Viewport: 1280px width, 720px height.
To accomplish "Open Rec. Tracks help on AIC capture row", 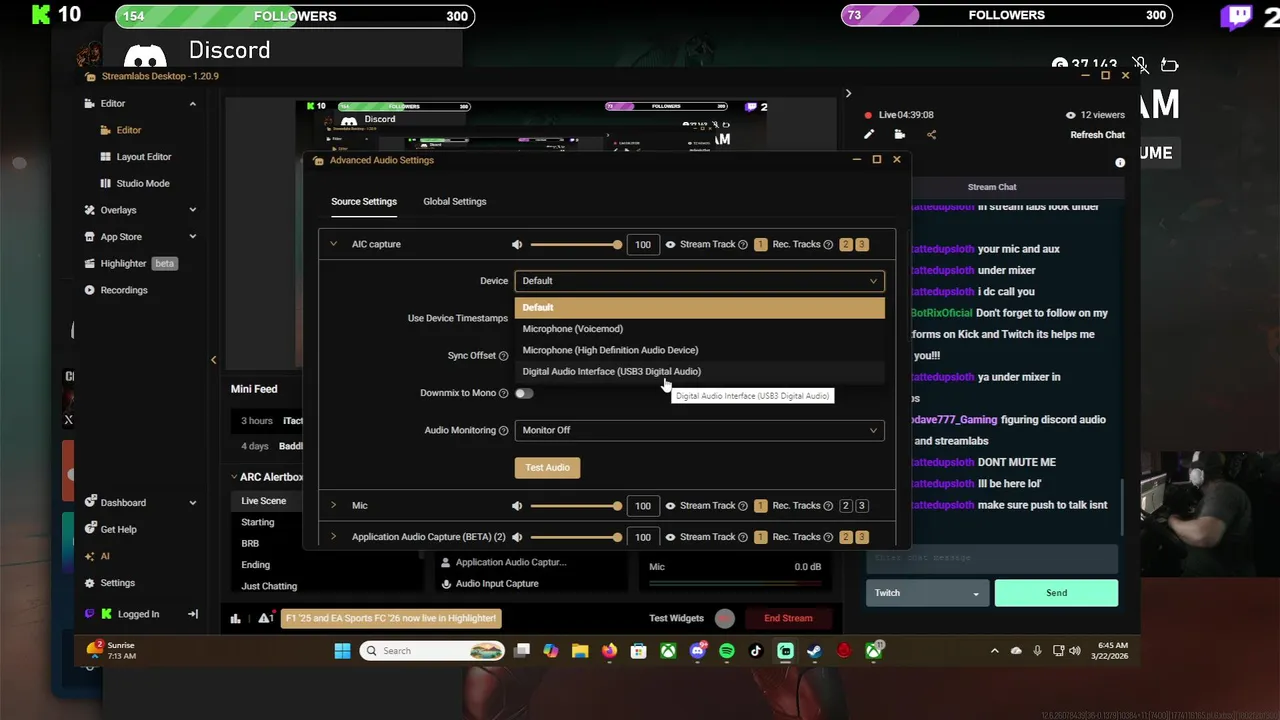I will click(828, 244).
